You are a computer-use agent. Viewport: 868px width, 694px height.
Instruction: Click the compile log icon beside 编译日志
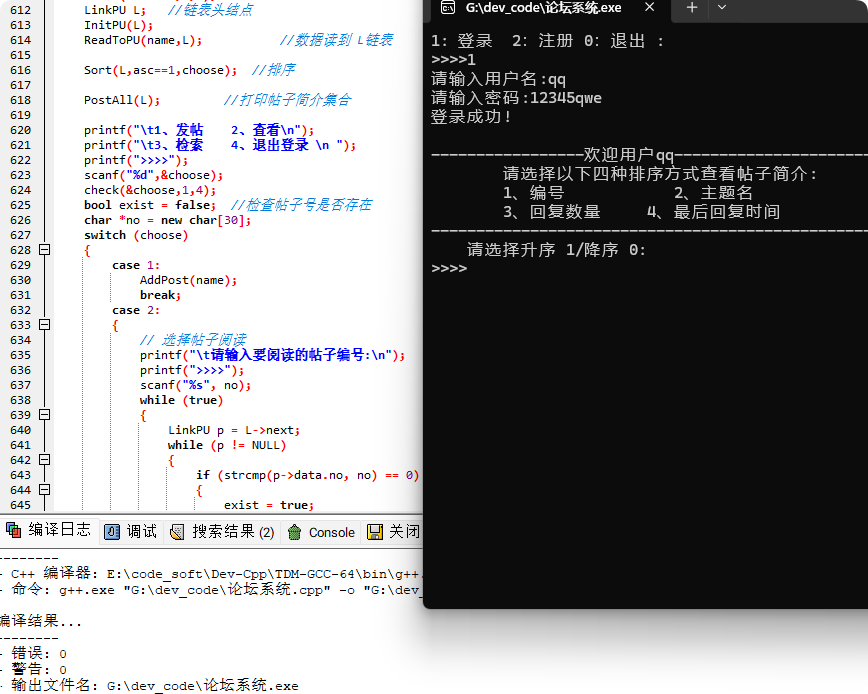[13, 530]
